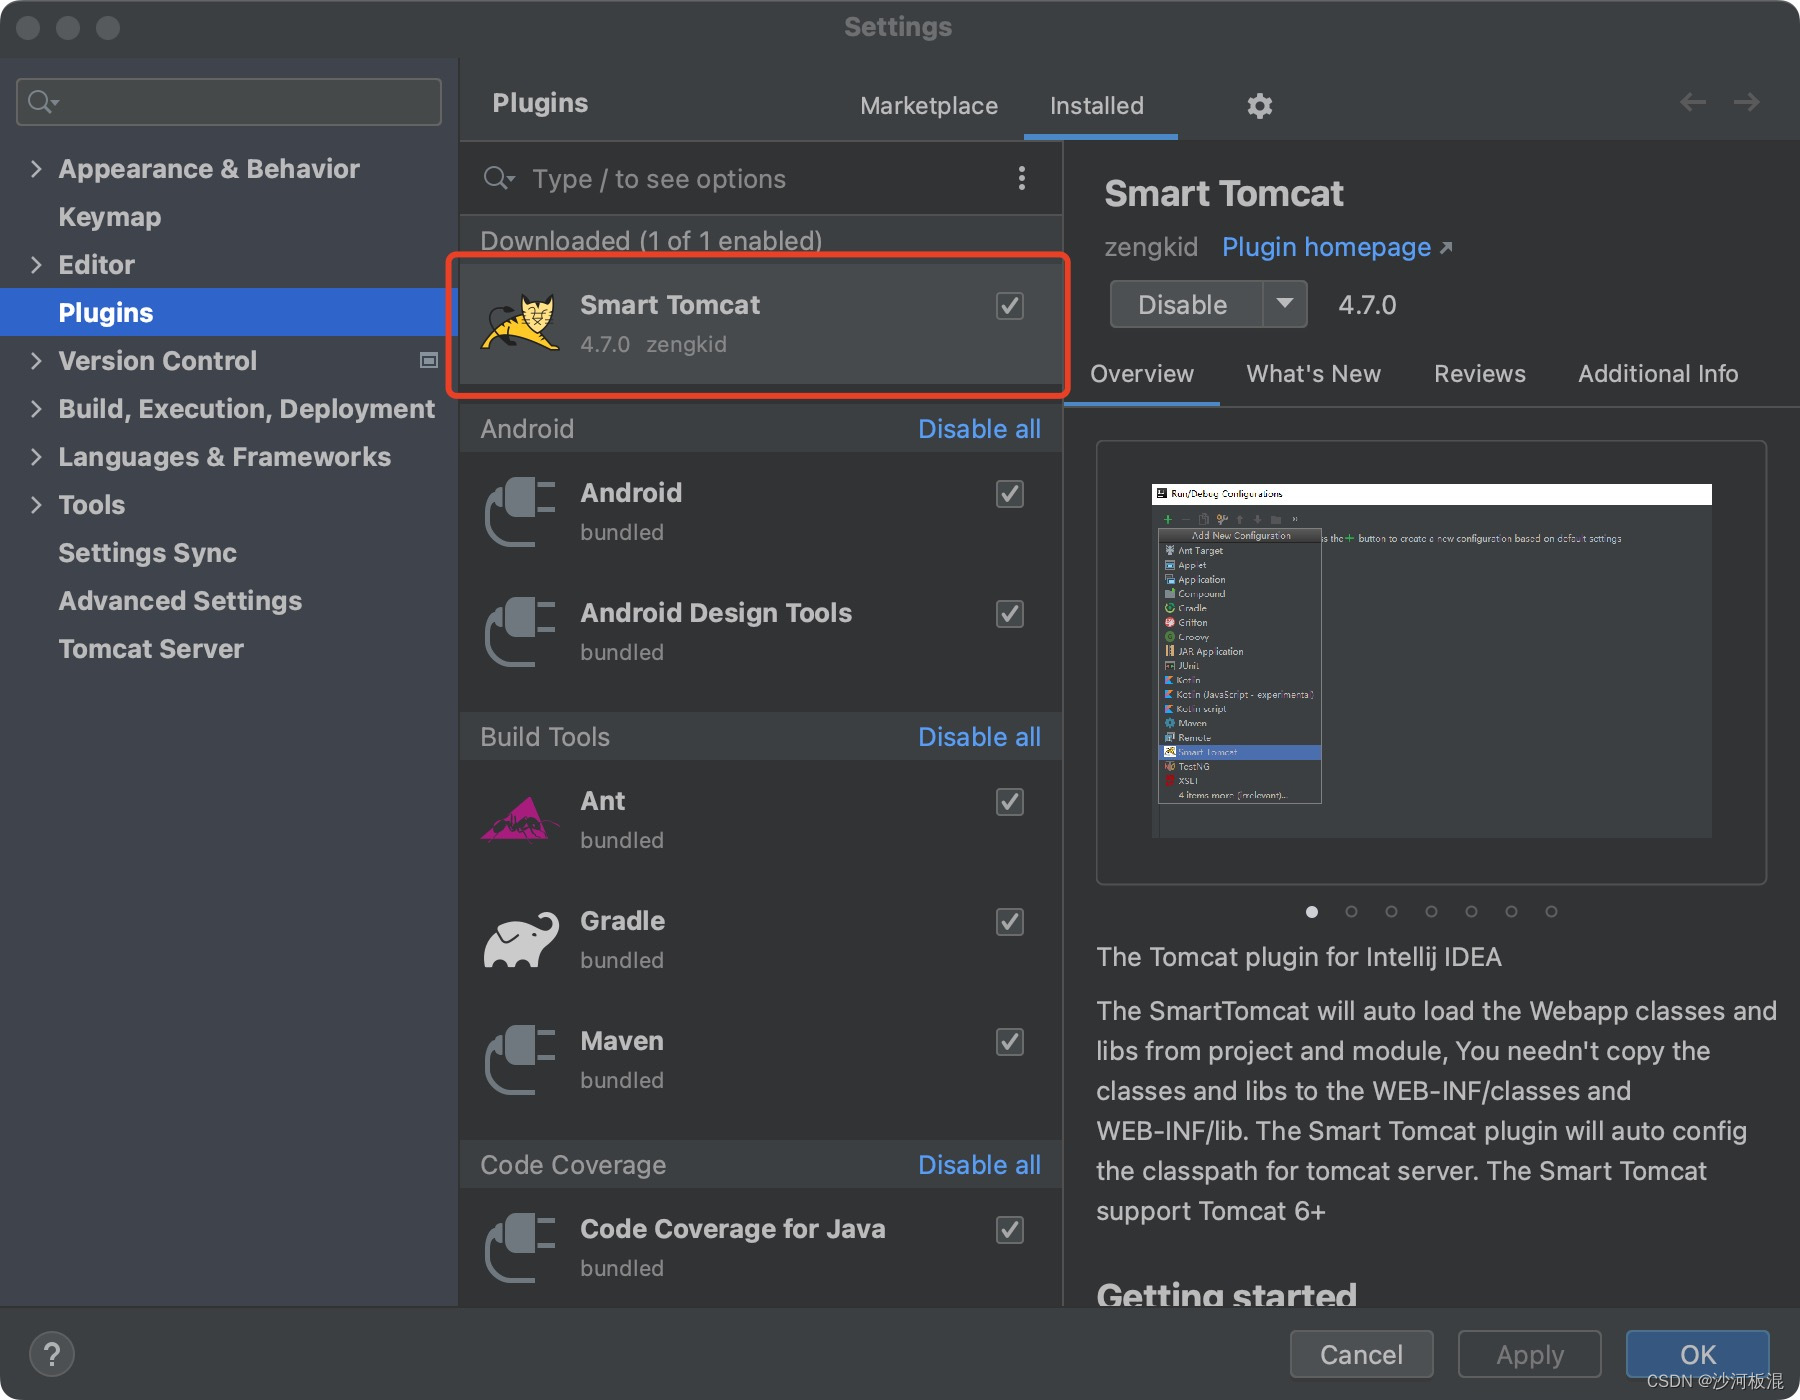Open the Additional Info tab

point(1658,373)
